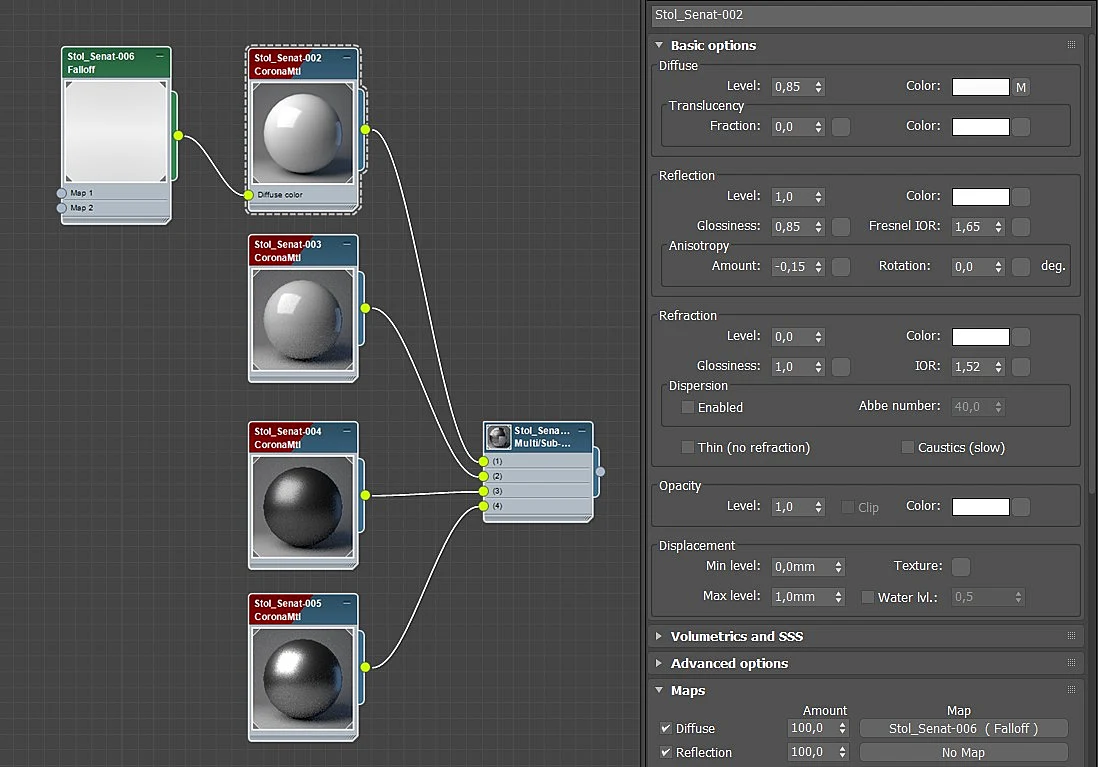1098x767 pixels.
Task: Click the Multi/Sub-Object node preview icon
Action: click(x=499, y=436)
